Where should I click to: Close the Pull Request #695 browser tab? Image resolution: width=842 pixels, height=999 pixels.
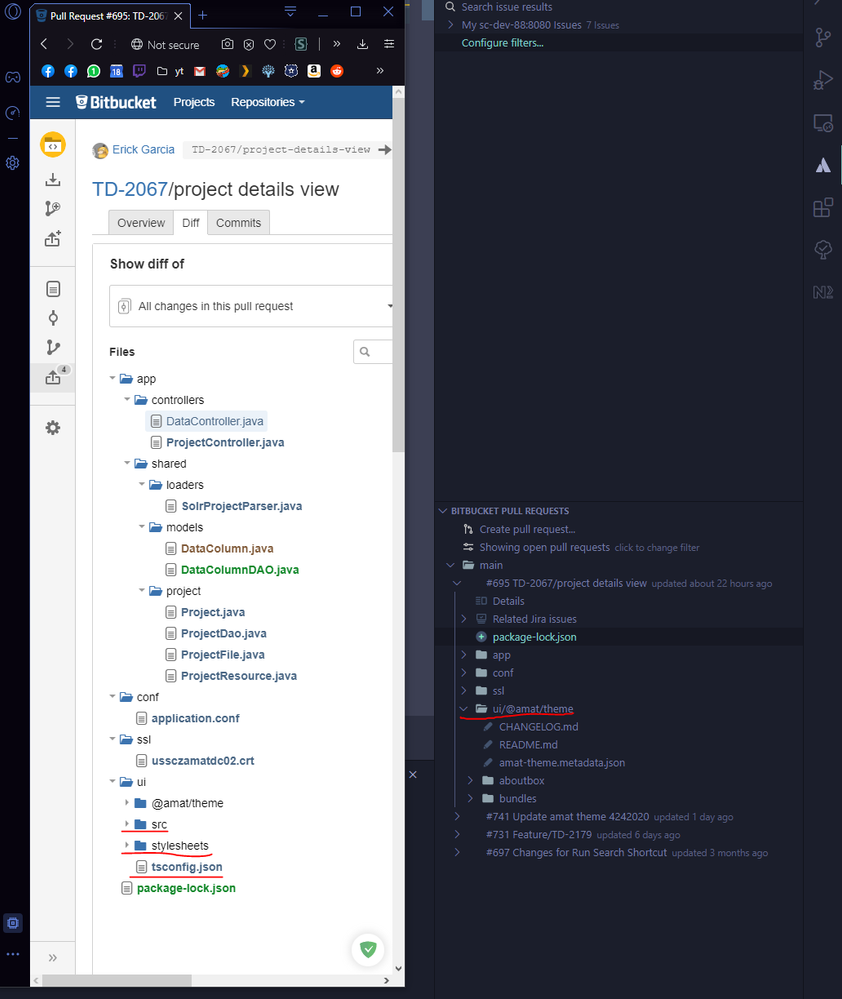pyautogui.click(x=178, y=16)
